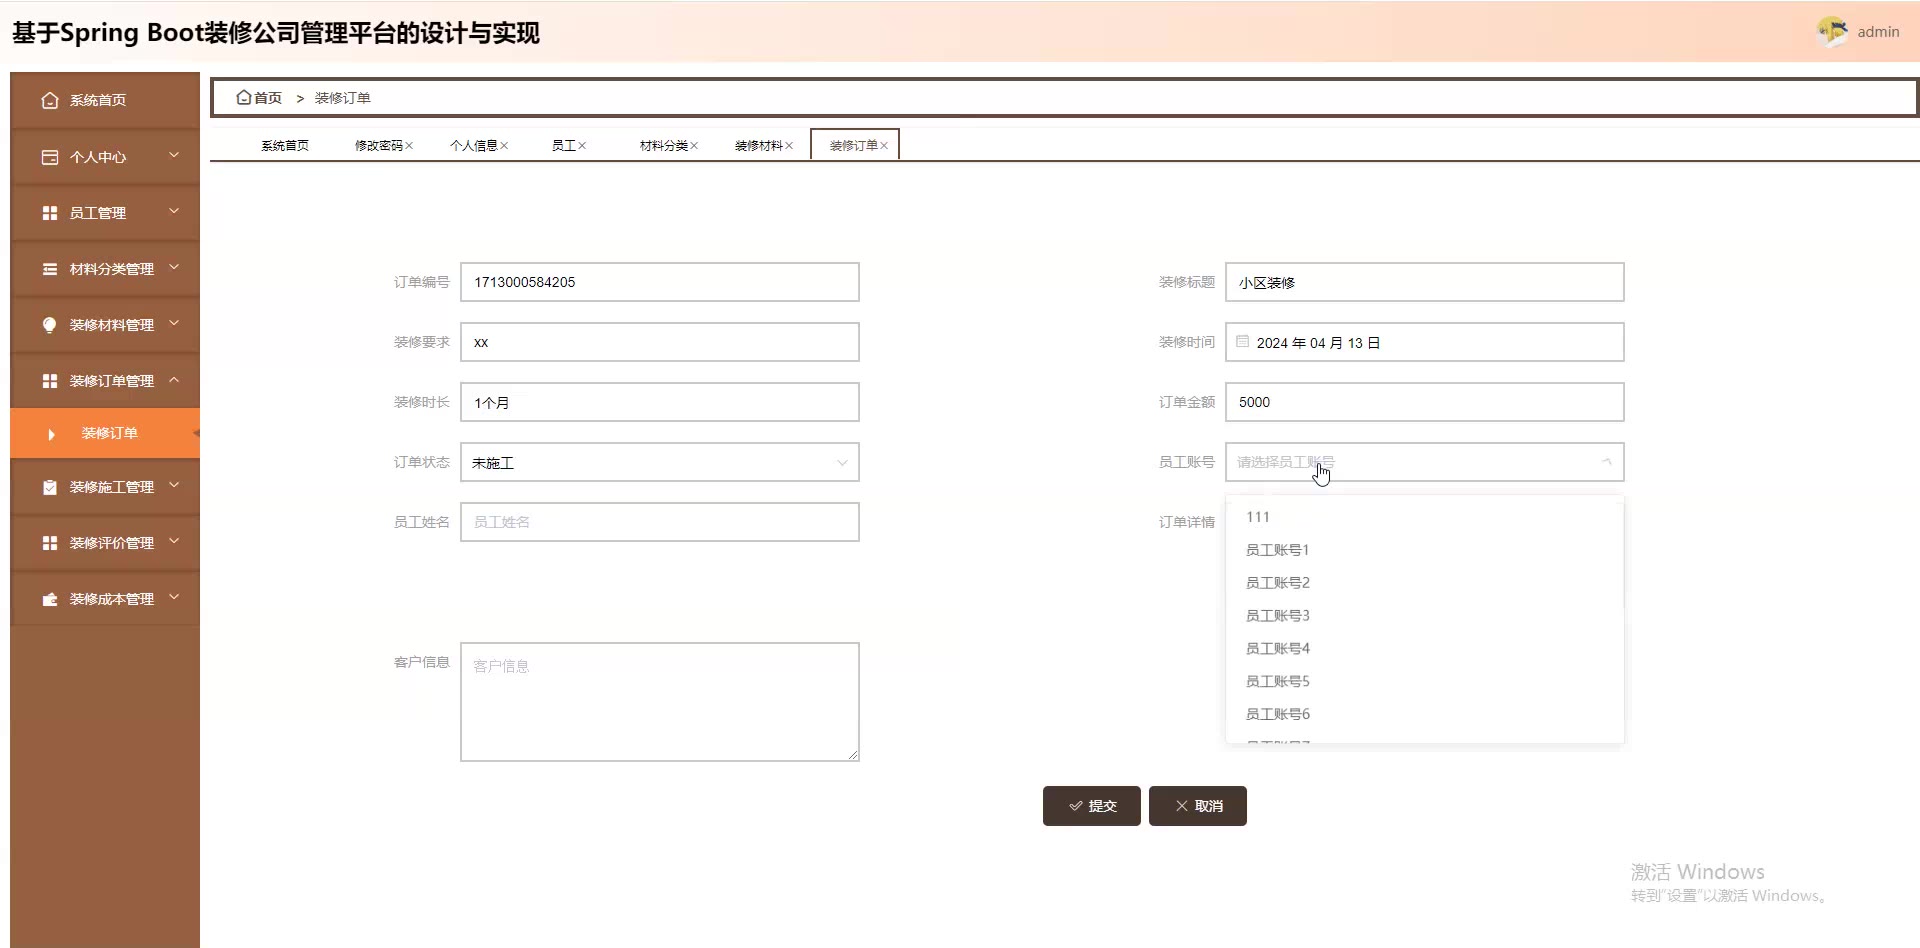Viewport: 1920px width, 948px height.
Task: Open the 订单状态 dropdown
Action: click(x=660, y=462)
